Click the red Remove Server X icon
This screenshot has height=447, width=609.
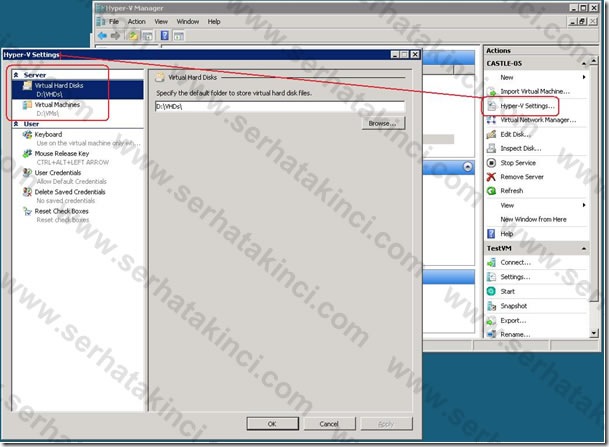pyautogui.click(x=491, y=177)
